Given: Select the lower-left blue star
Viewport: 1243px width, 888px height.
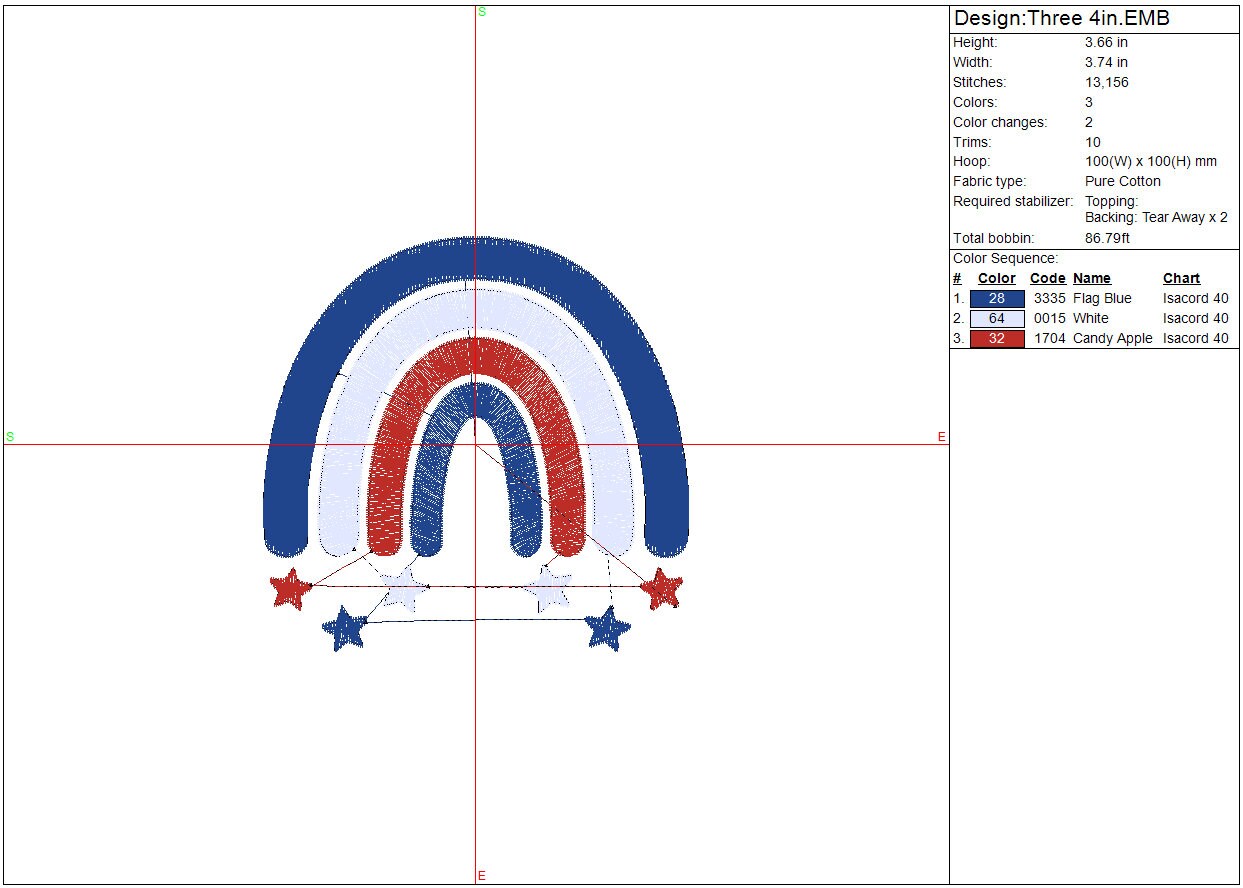Looking at the screenshot, I should tap(345, 629).
